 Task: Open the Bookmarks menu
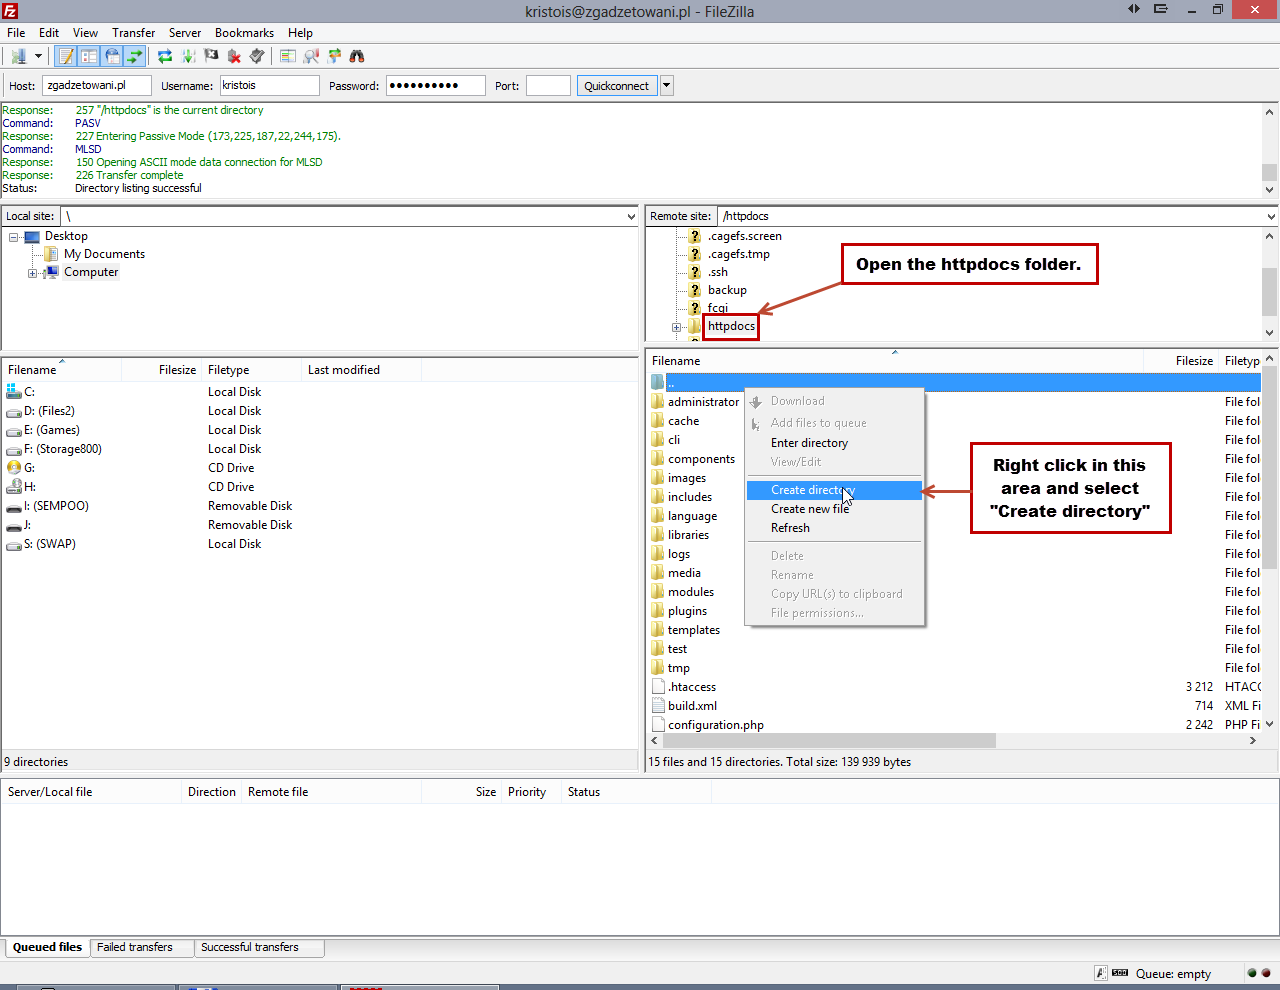244,33
